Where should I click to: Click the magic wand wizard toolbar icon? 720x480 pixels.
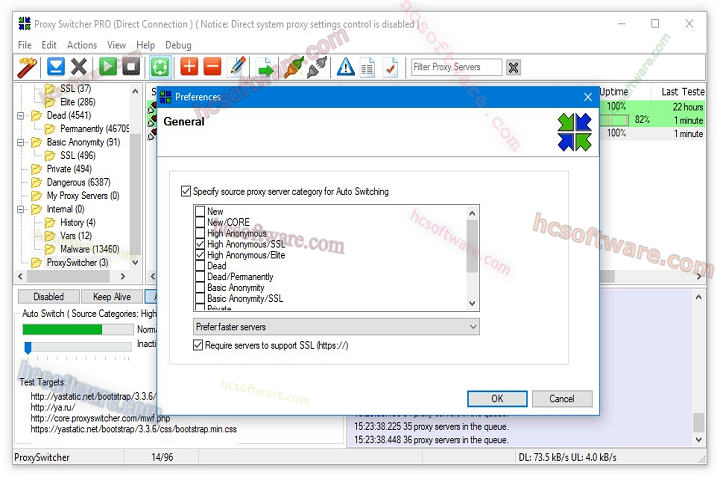[27, 67]
